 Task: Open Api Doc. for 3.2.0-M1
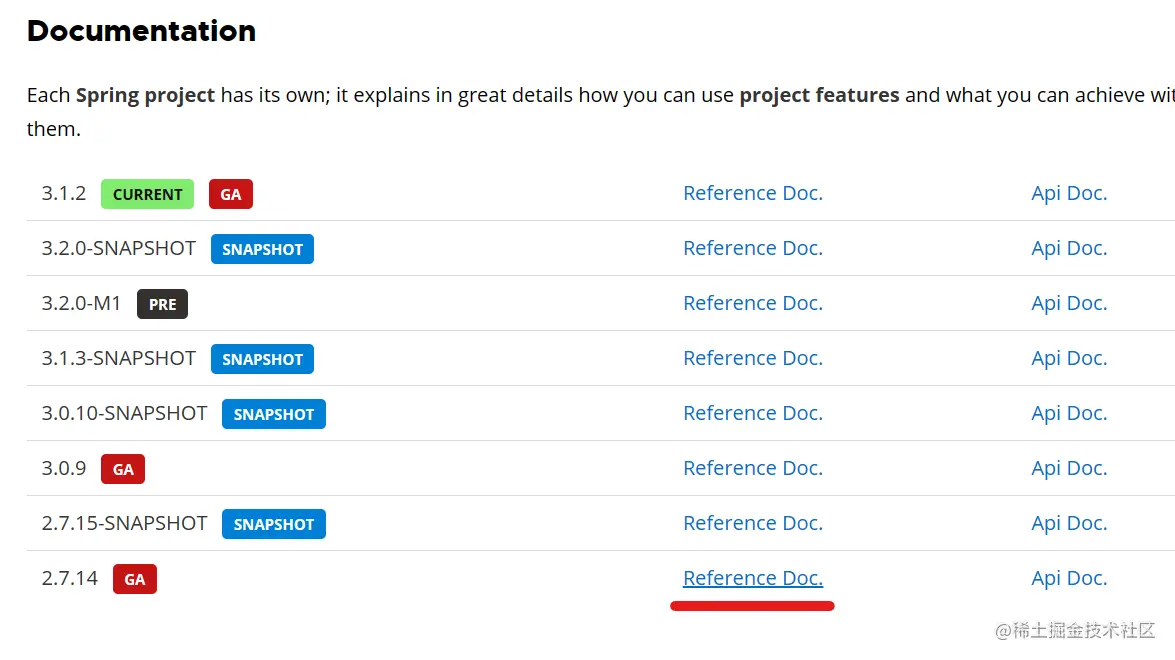coord(1069,303)
